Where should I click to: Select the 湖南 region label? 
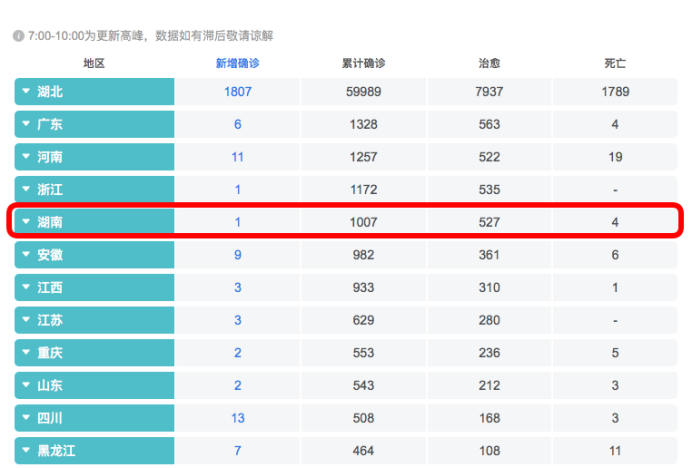(x=50, y=222)
